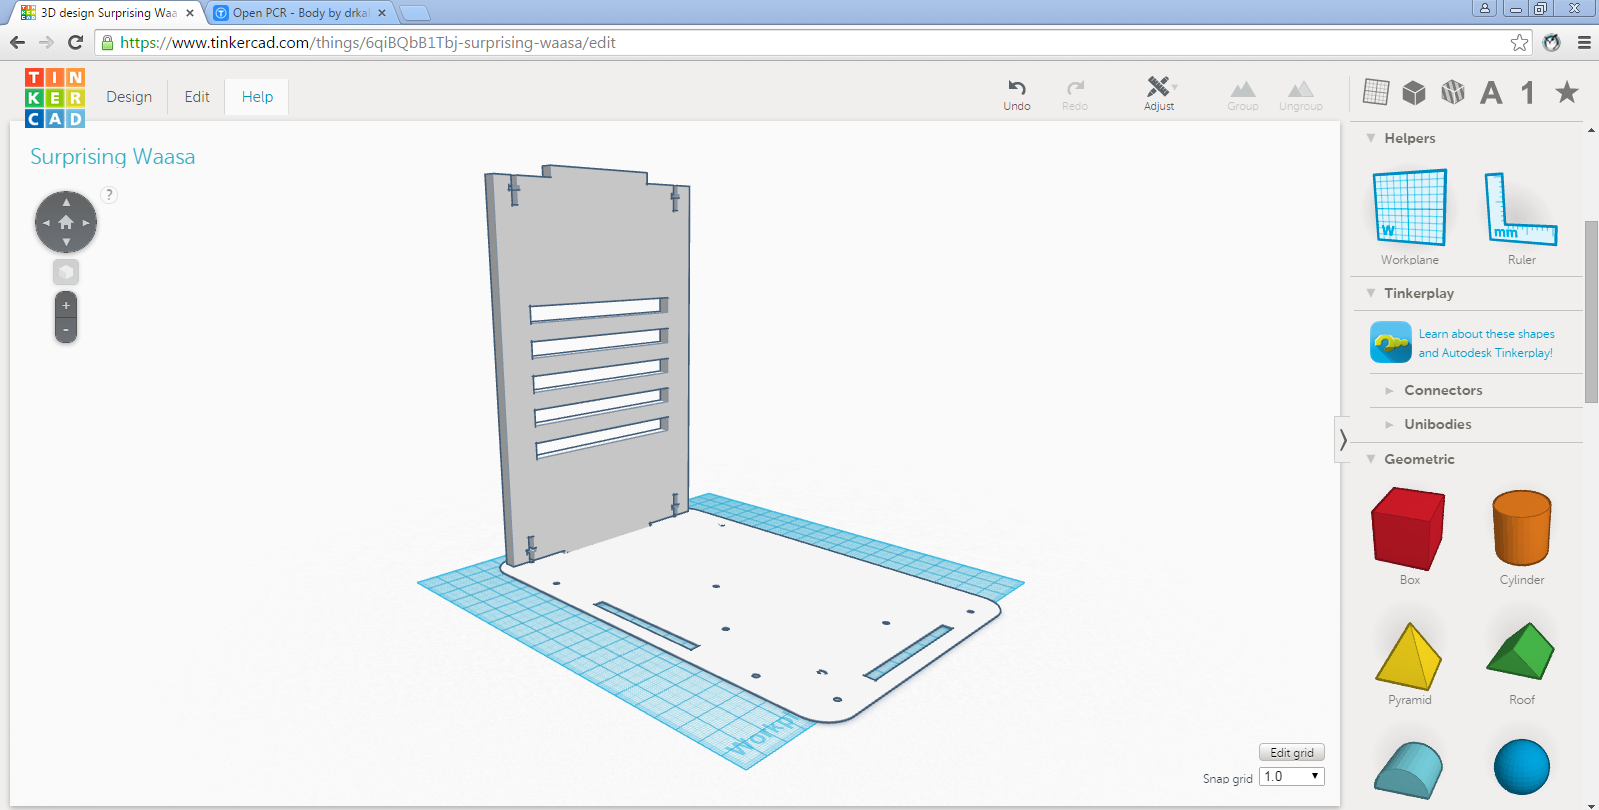The width and height of the screenshot is (1599, 810).
Task: Pick the orange Cylinder shape
Action: [x=1521, y=528]
